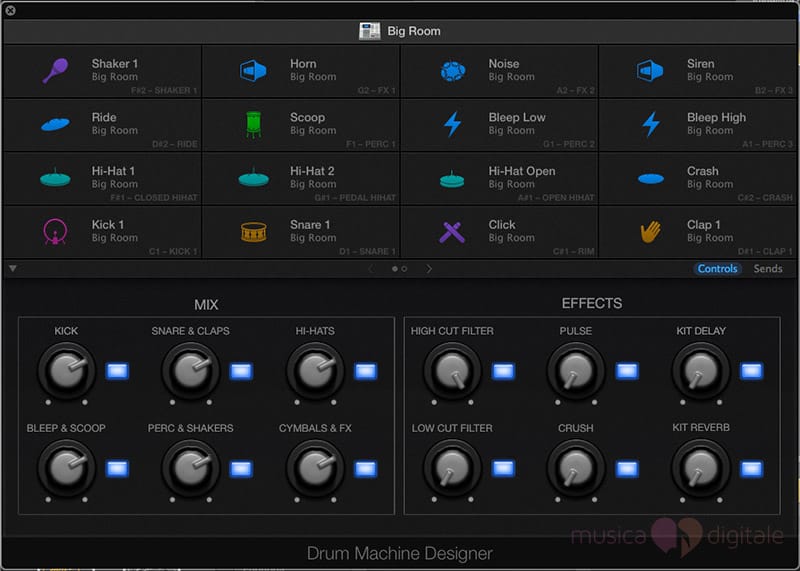This screenshot has height=571, width=800.
Task: Select the green Scoop drum icon
Action: (254, 125)
